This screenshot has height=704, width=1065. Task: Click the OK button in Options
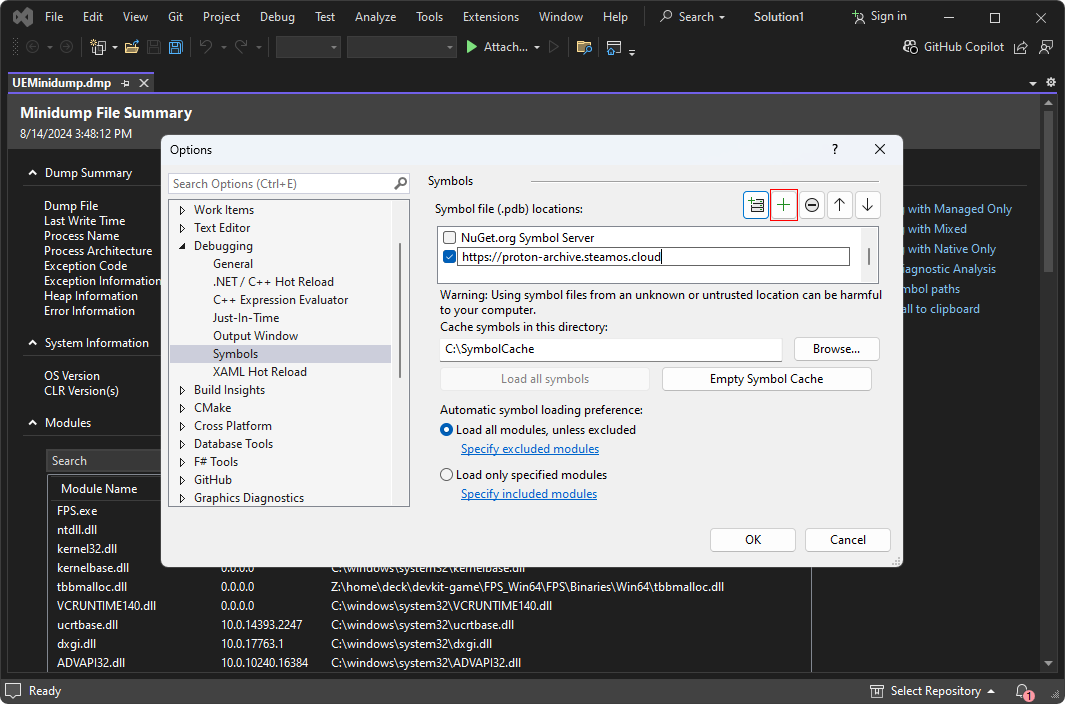point(753,540)
